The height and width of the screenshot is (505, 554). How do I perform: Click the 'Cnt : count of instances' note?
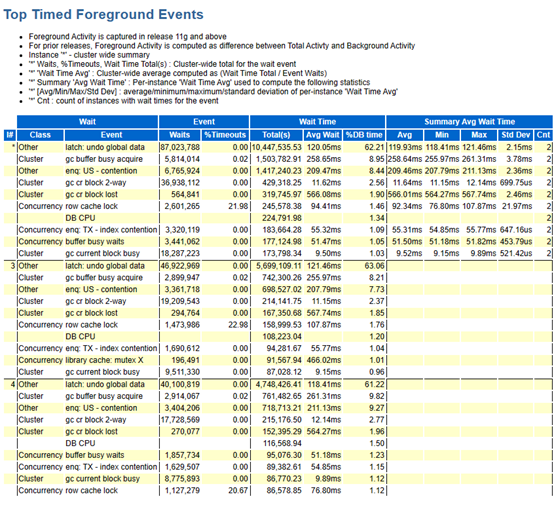pos(123,101)
